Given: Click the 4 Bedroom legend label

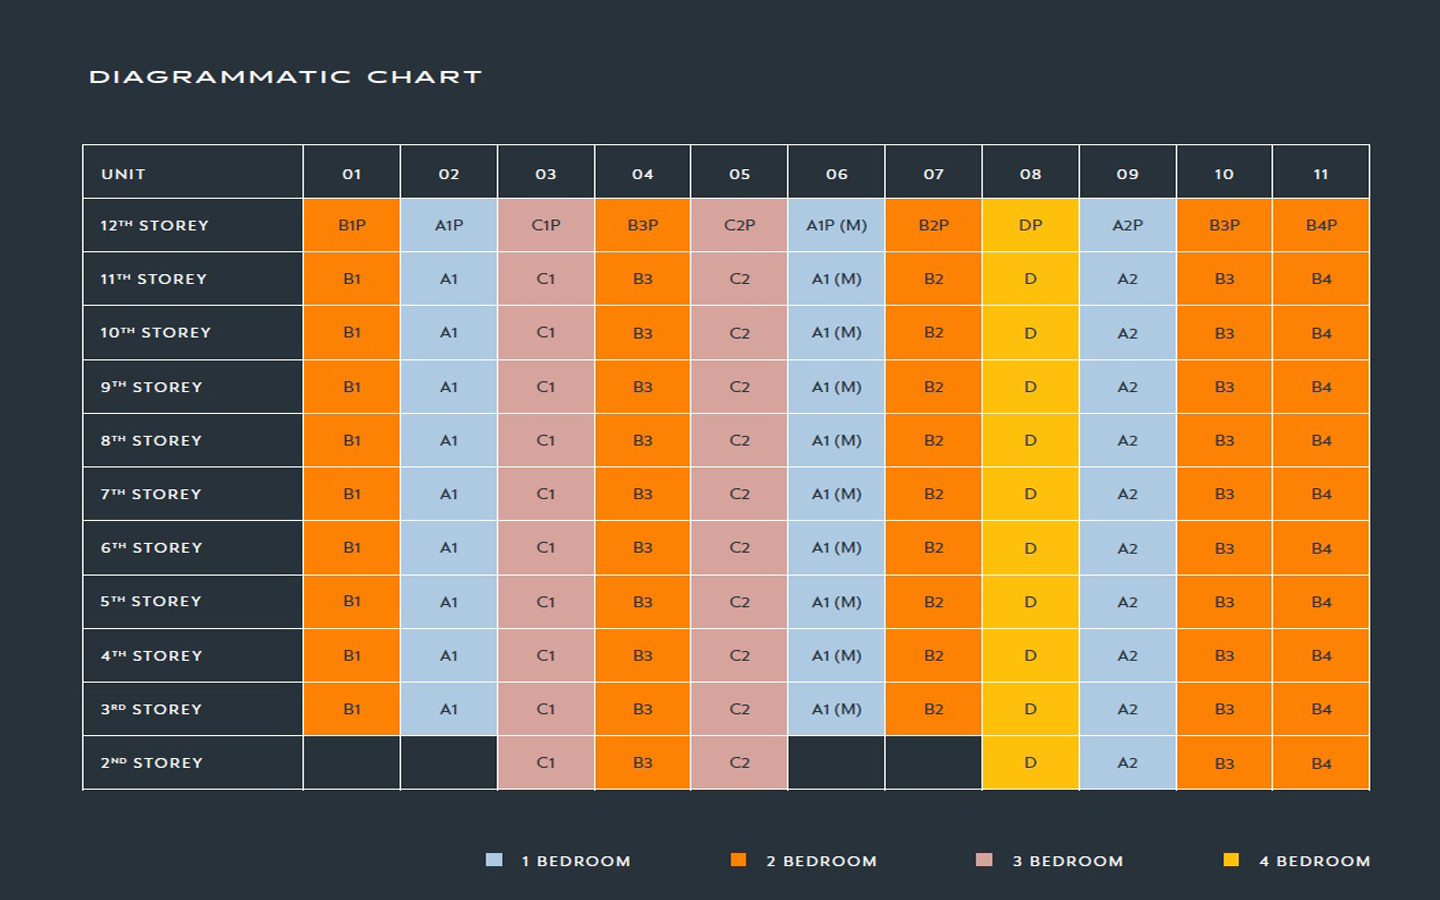Looking at the screenshot, I should [1314, 861].
